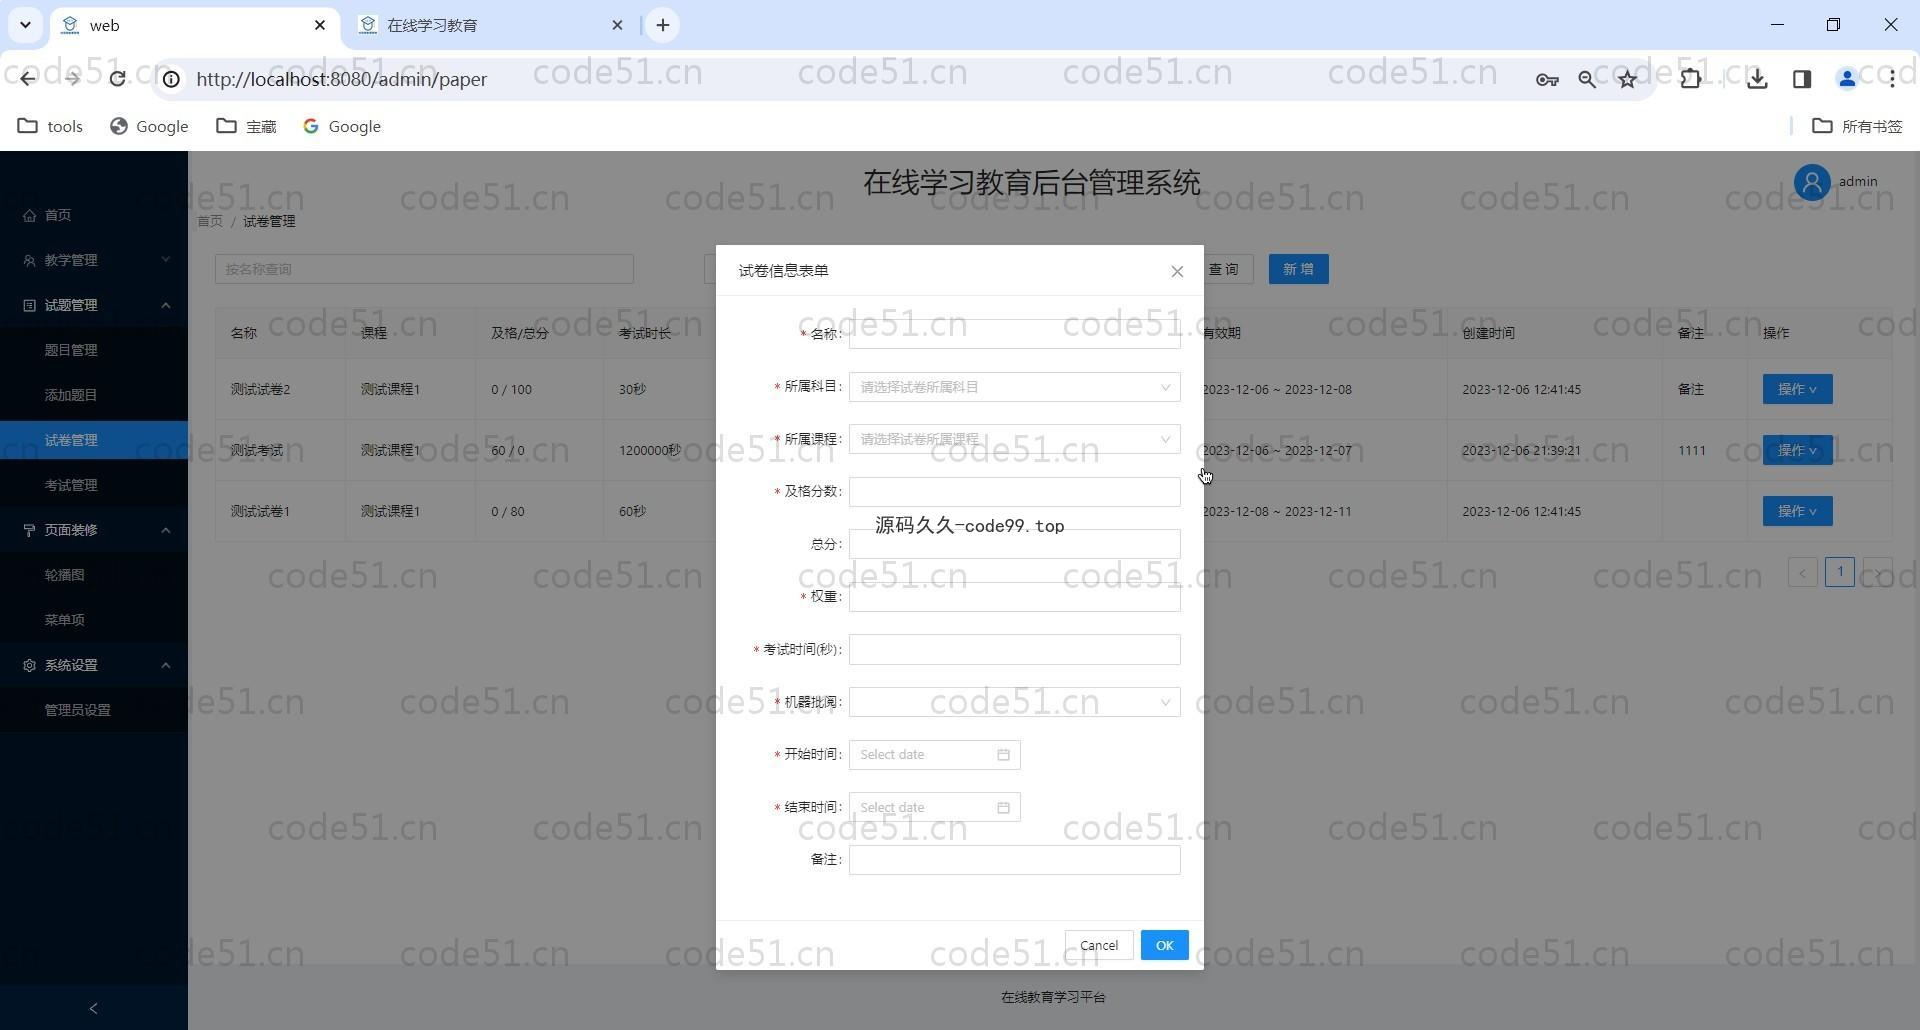Screen dimensions: 1920x1030
Task: Click the Cancel button in the dialog
Action: 1098,945
